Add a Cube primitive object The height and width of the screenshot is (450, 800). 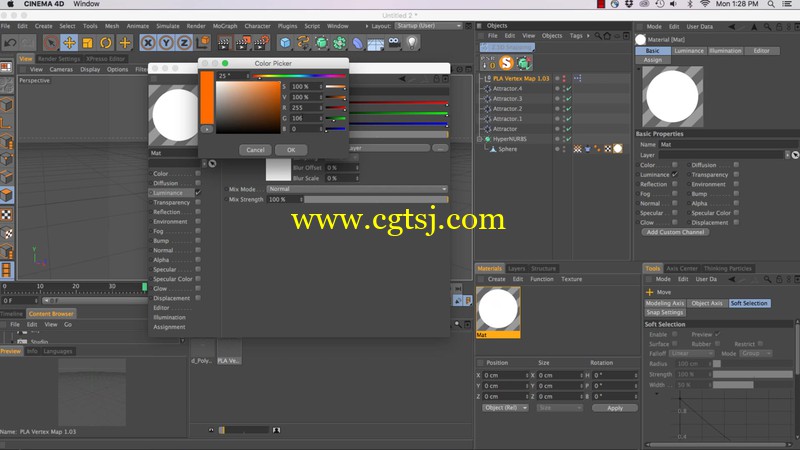(285, 43)
